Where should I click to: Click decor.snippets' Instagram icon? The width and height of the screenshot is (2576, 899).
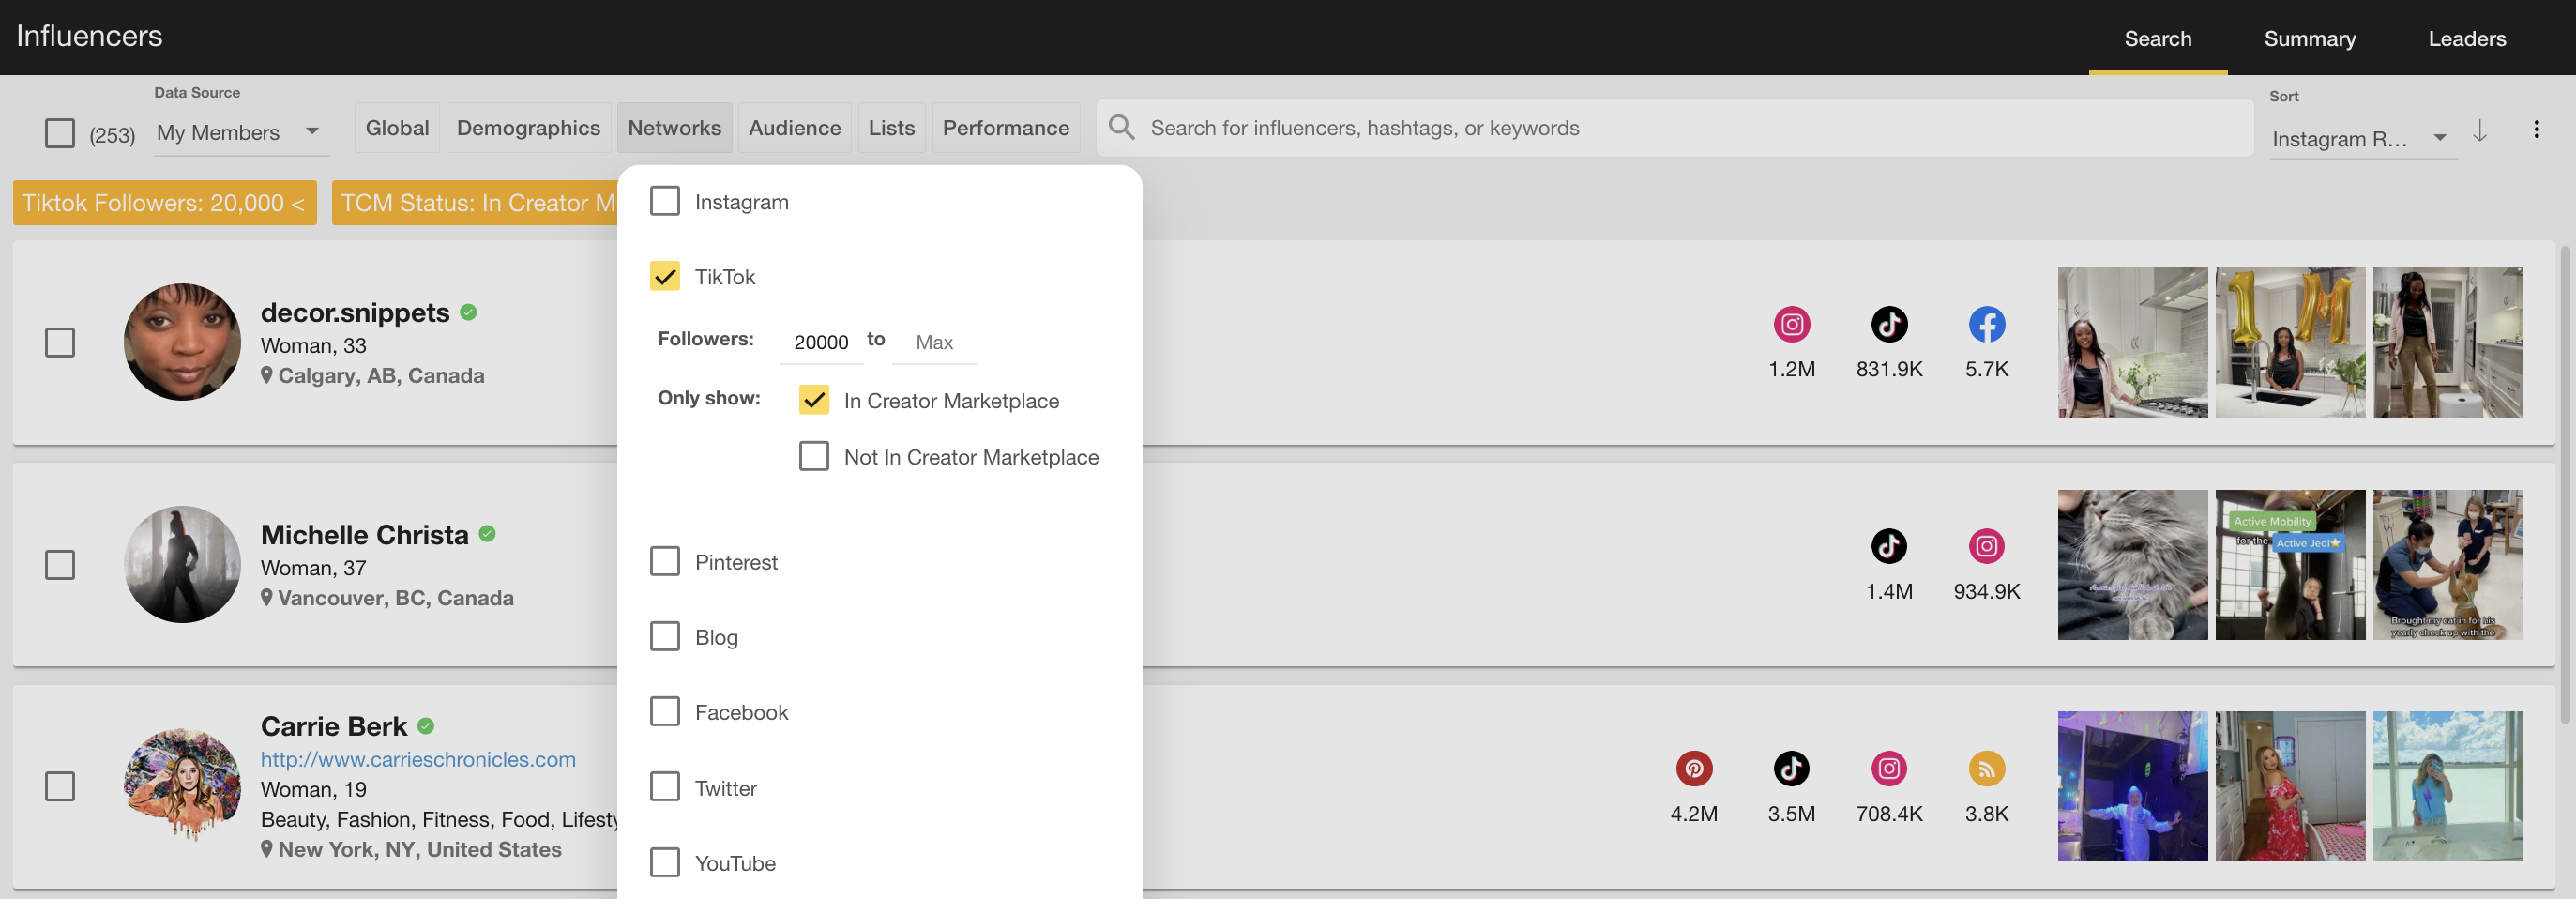pos(1791,324)
